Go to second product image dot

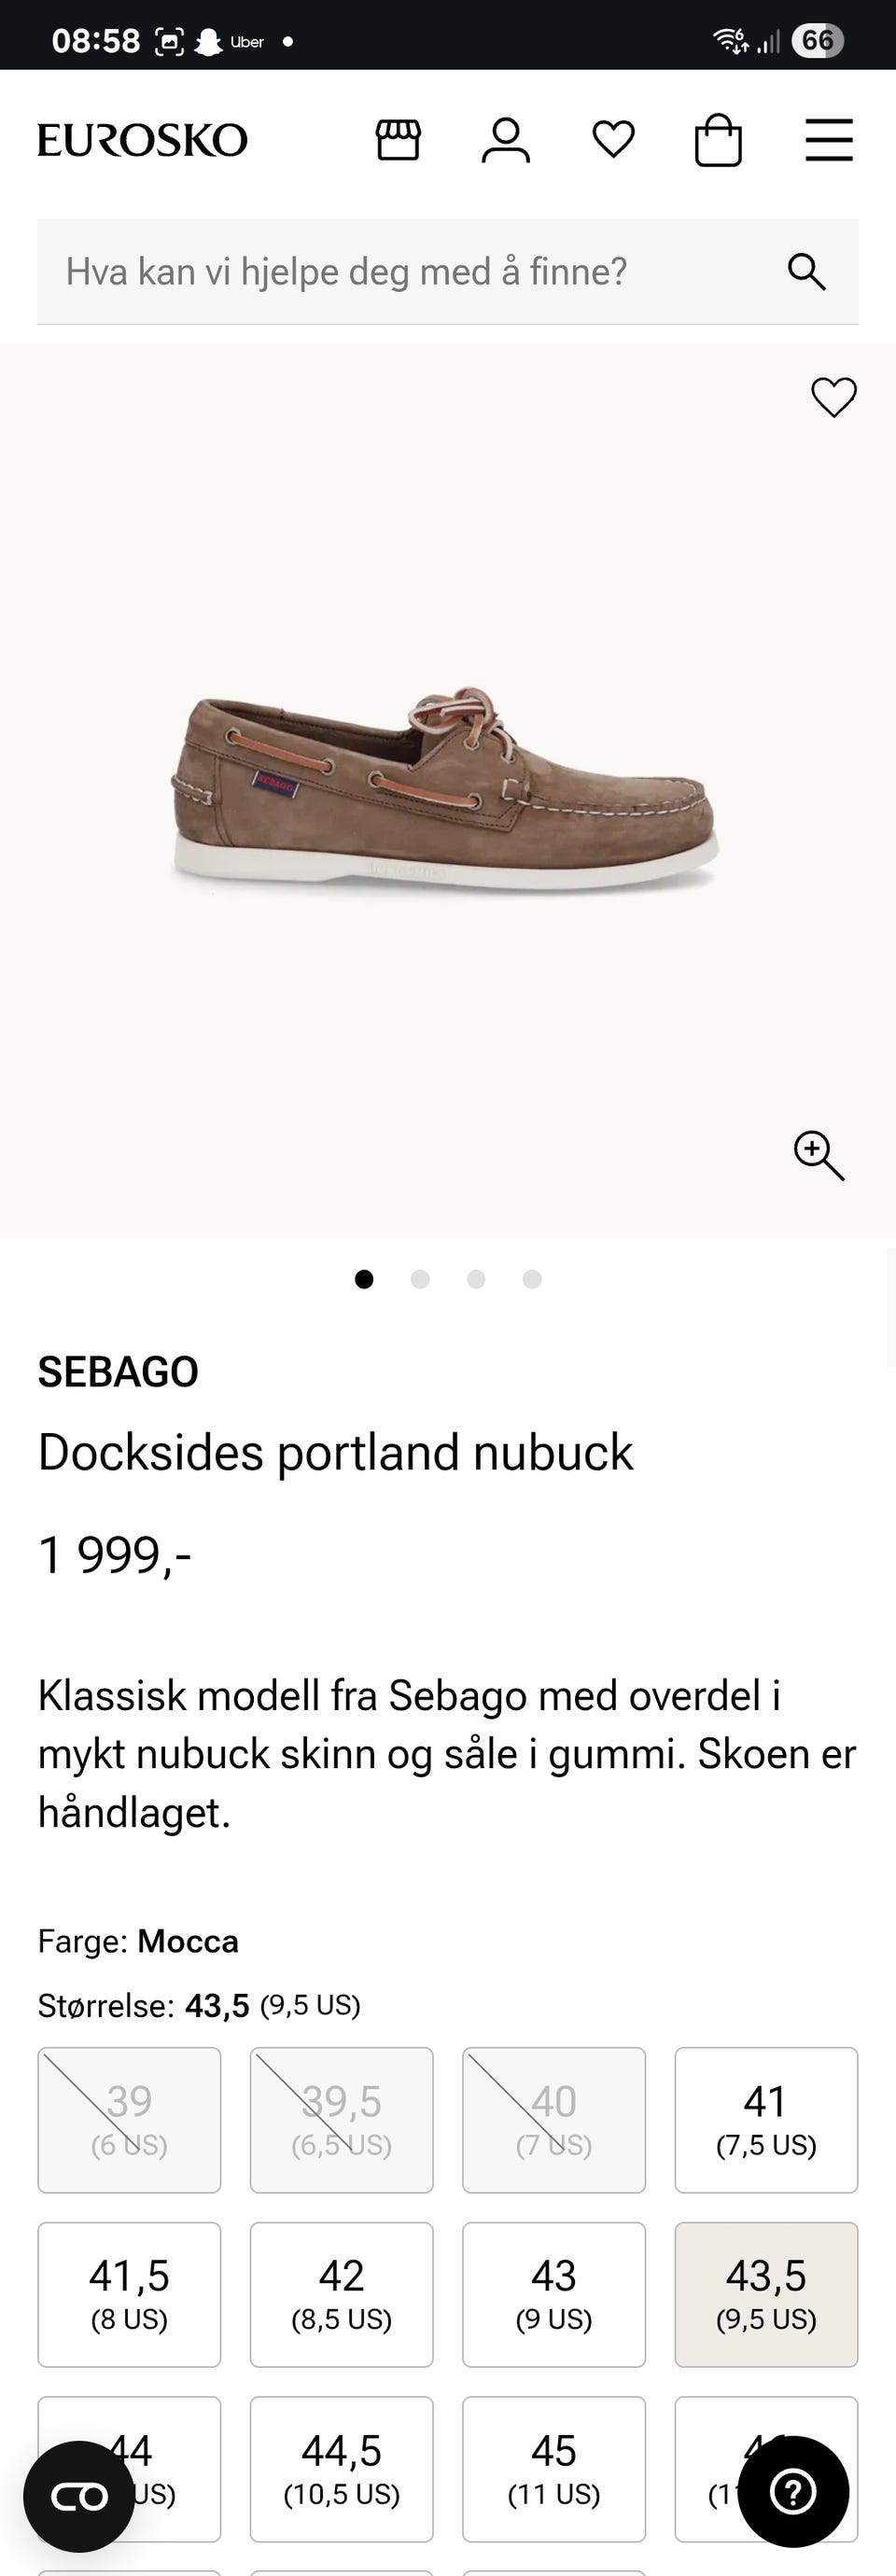(x=420, y=1279)
